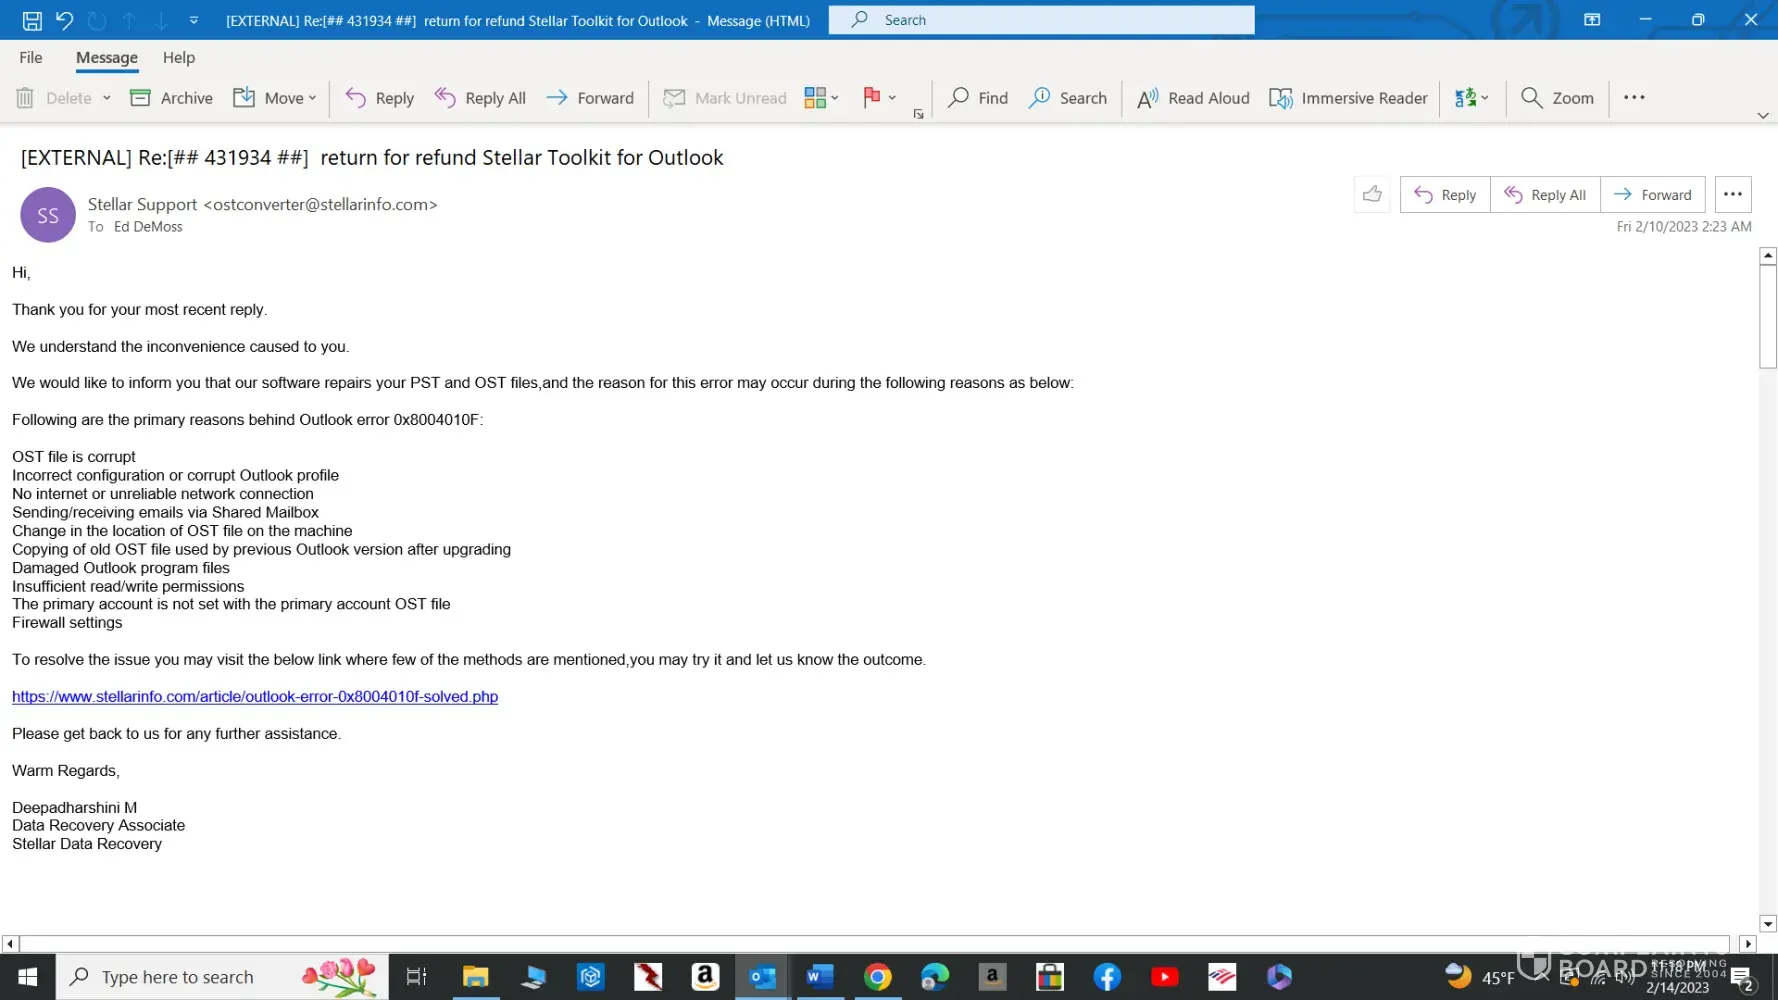
Task: Click the Like thumbs-up button
Action: point(1372,194)
